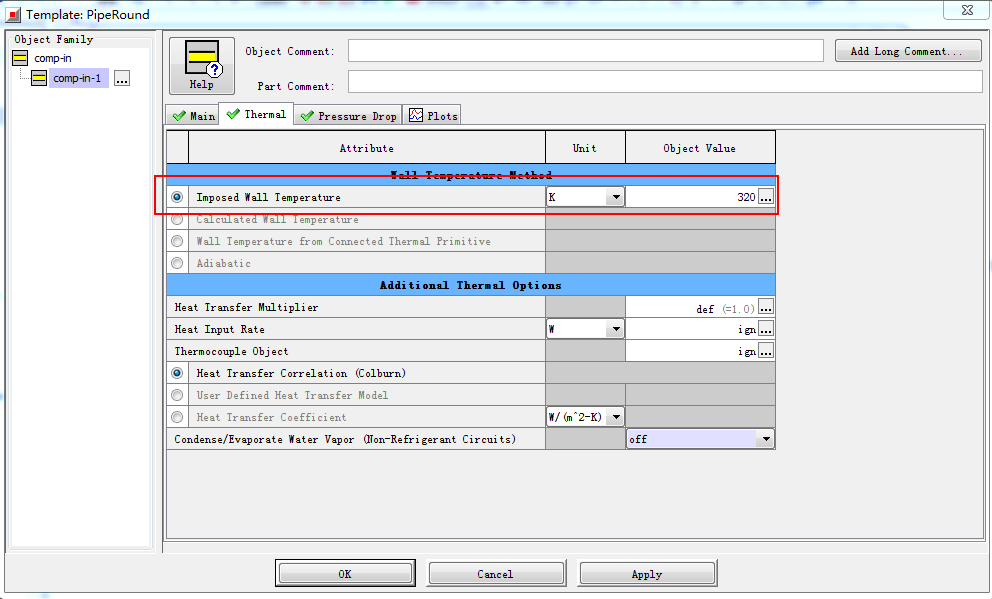Expand Condense/Evaporate Water Vapor dropdown
Screen dimensions: 992x599
point(765,439)
